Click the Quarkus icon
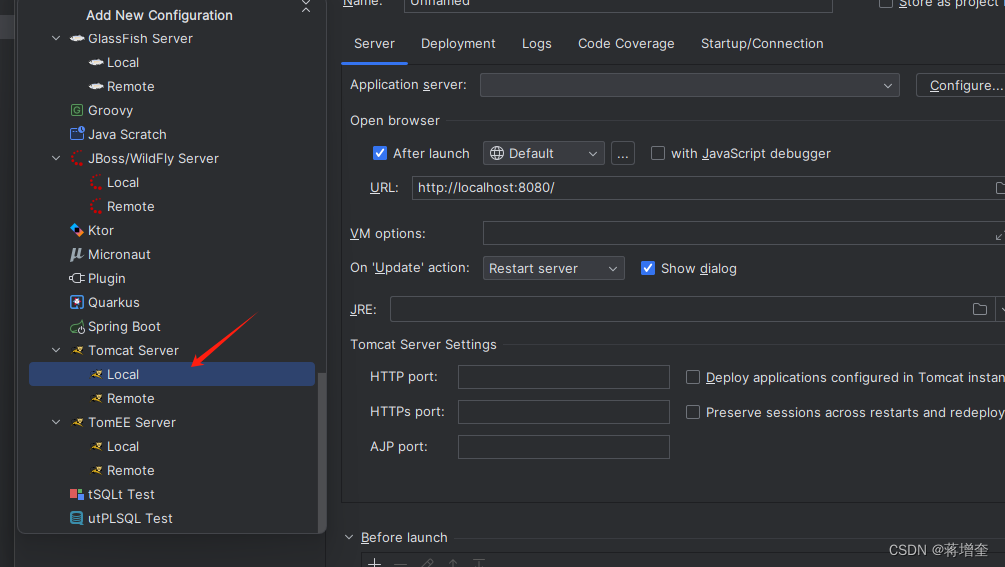Viewport: 1005px width, 567px height. 77,302
